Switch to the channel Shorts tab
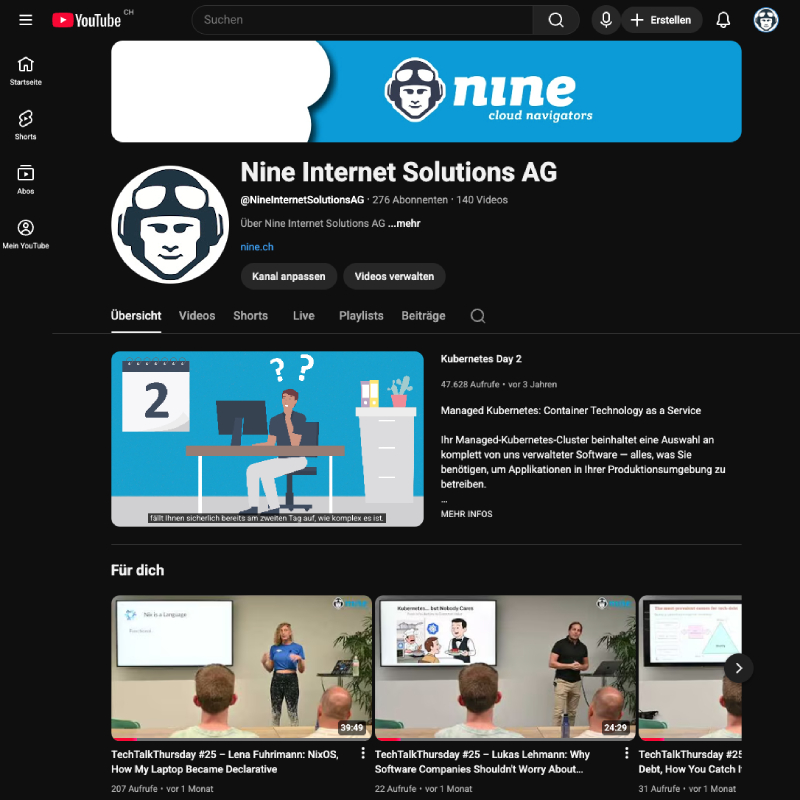Viewport: 800px width, 800px height. [x=251, y=316]
